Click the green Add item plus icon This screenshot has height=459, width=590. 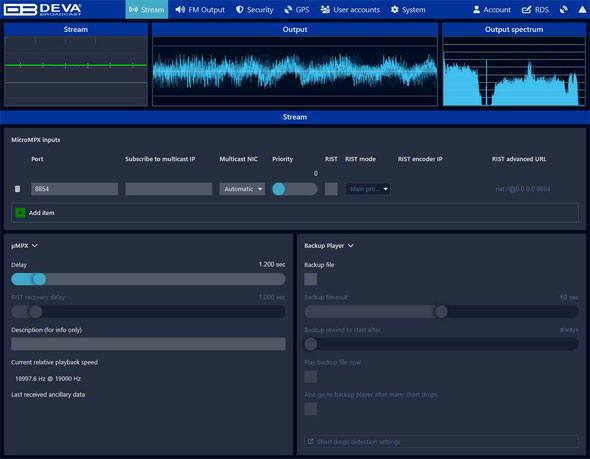pos(20,213)
